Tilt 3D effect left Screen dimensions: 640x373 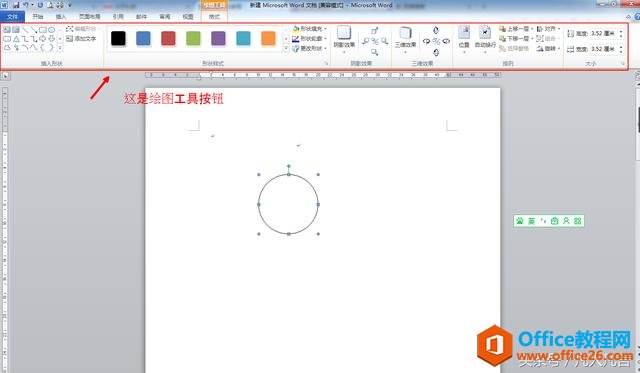click(x=427, y=41)
